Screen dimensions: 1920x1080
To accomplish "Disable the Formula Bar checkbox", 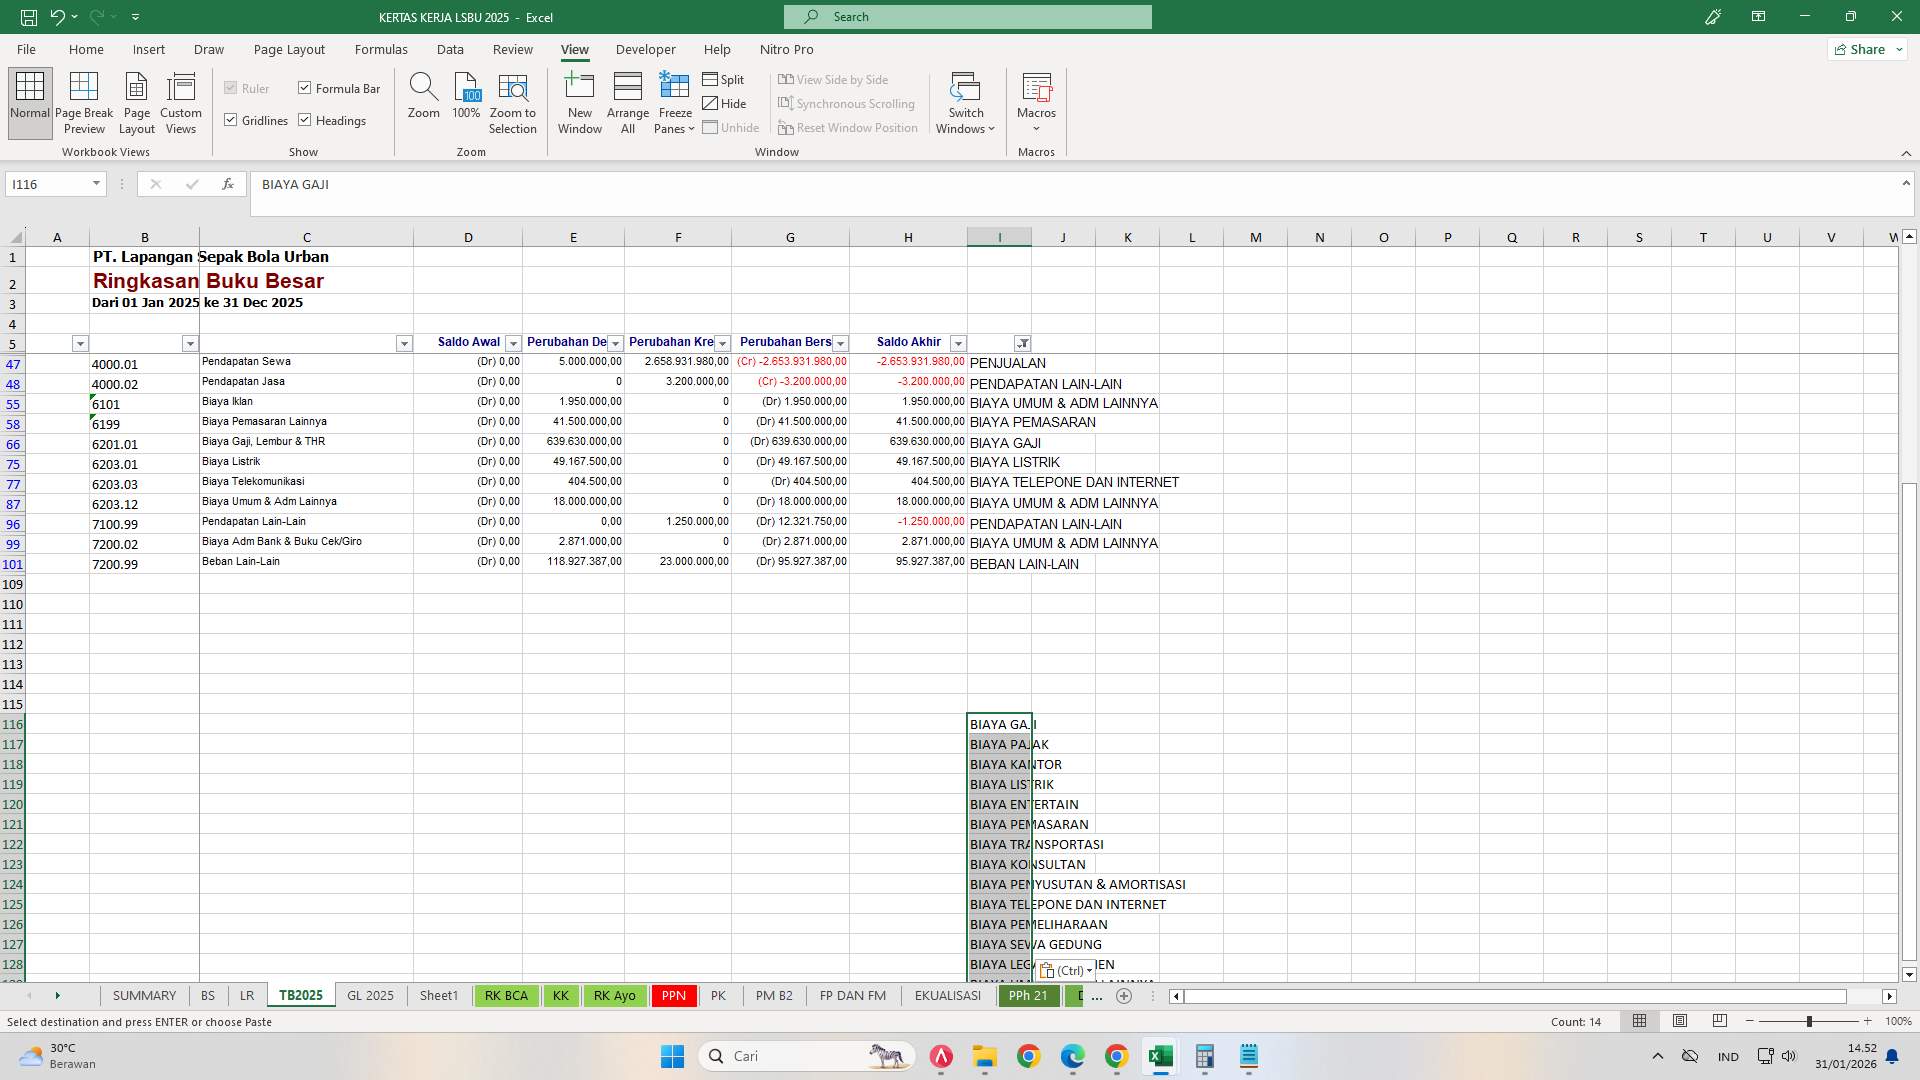I will (304, 88).
